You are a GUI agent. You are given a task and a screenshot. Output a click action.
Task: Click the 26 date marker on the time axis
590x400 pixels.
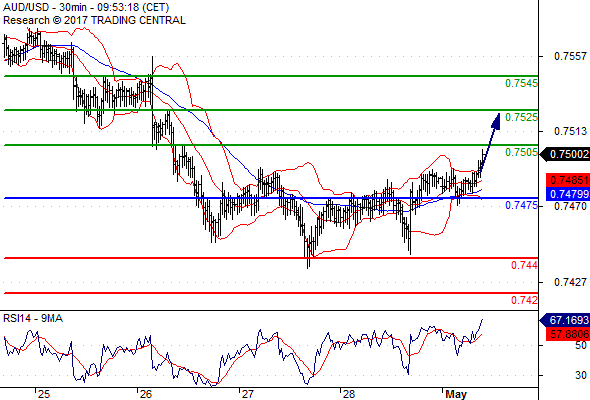click(145, 394)
